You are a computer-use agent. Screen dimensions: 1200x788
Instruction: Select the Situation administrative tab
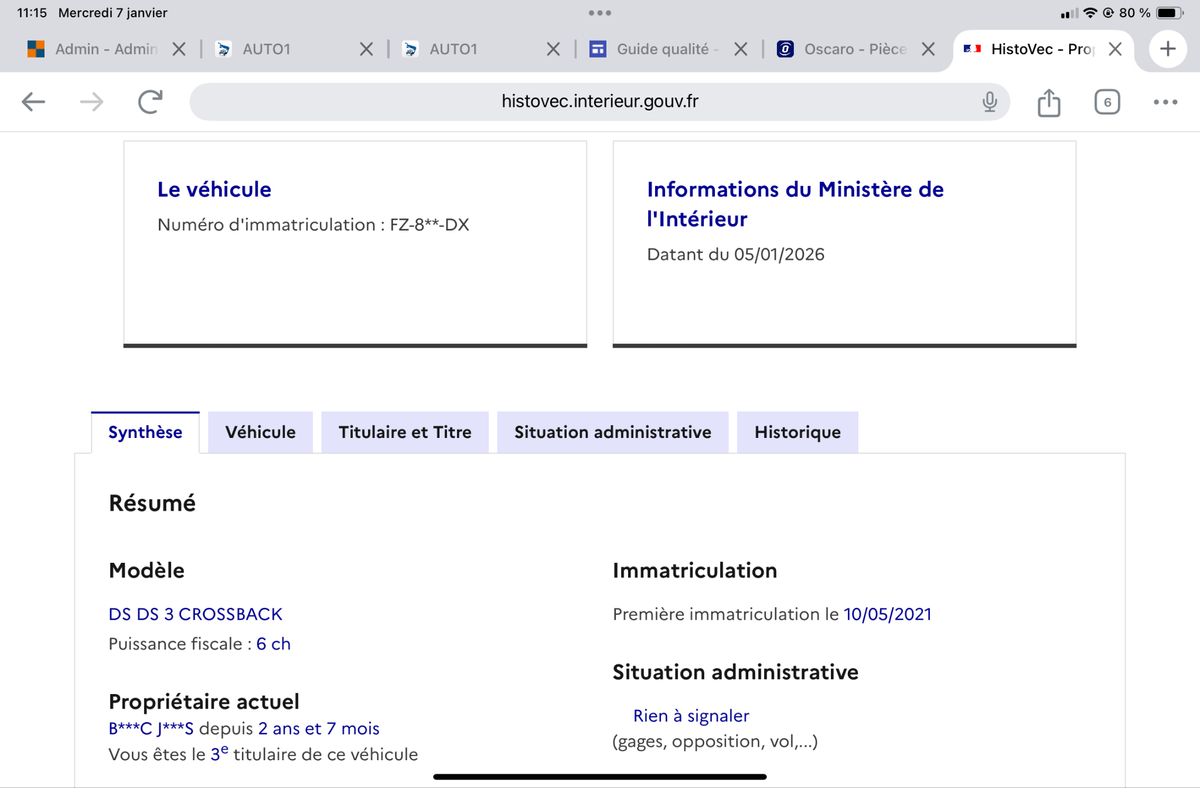point(612,433)
